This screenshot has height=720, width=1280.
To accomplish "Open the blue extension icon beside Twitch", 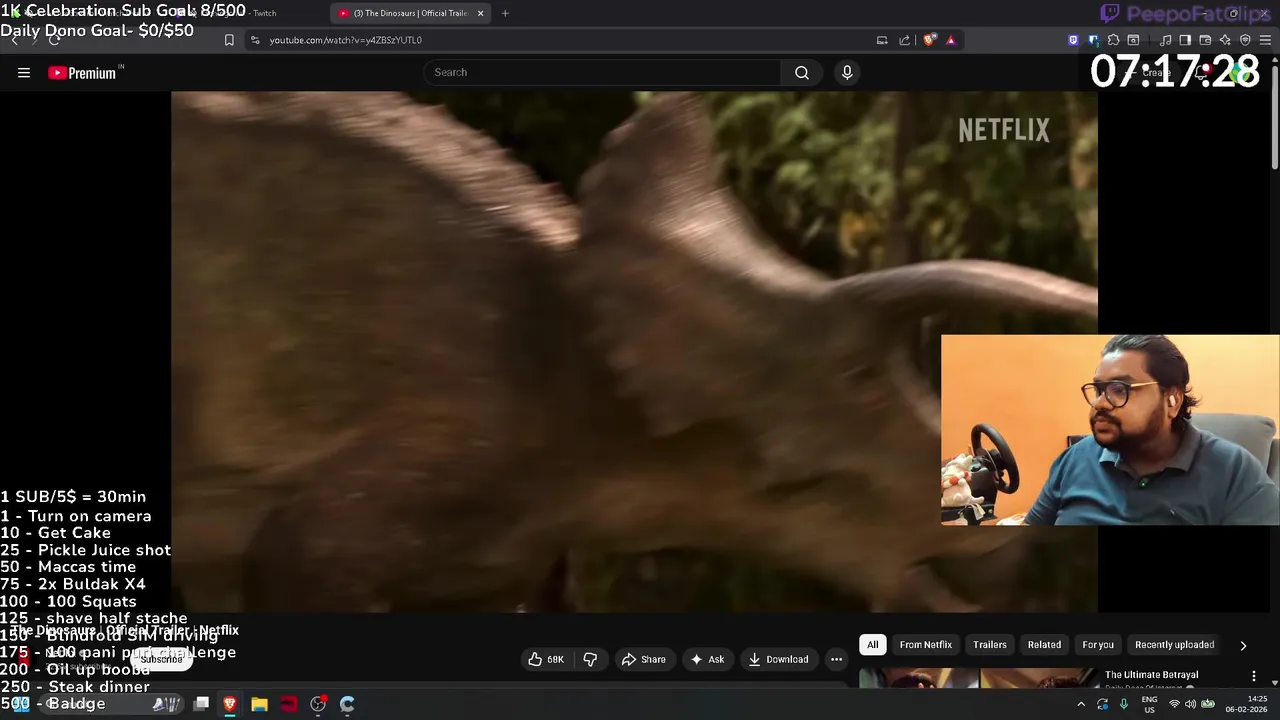I will coord(1093,40).
